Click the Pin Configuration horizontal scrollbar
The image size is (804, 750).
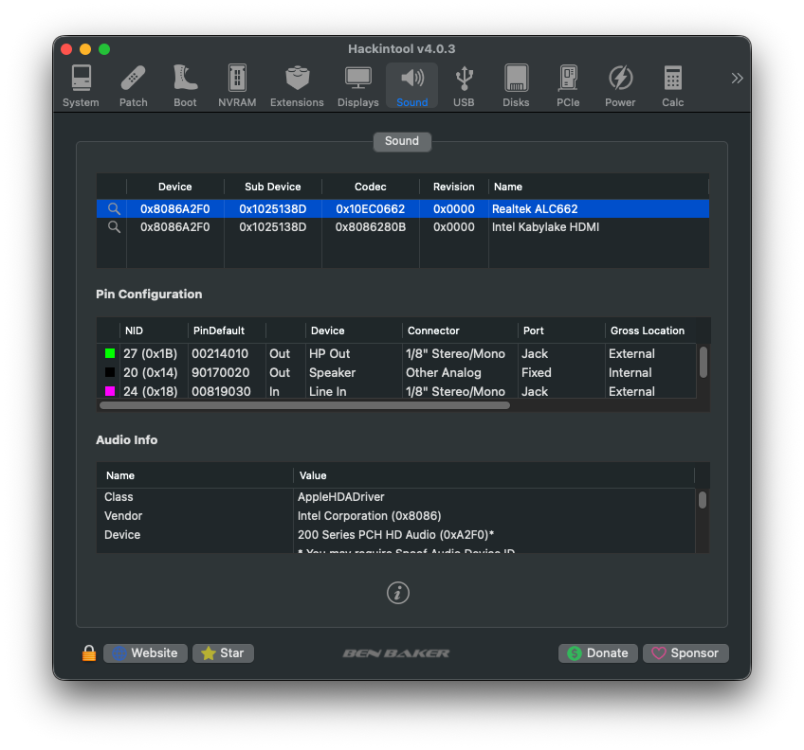305,406
